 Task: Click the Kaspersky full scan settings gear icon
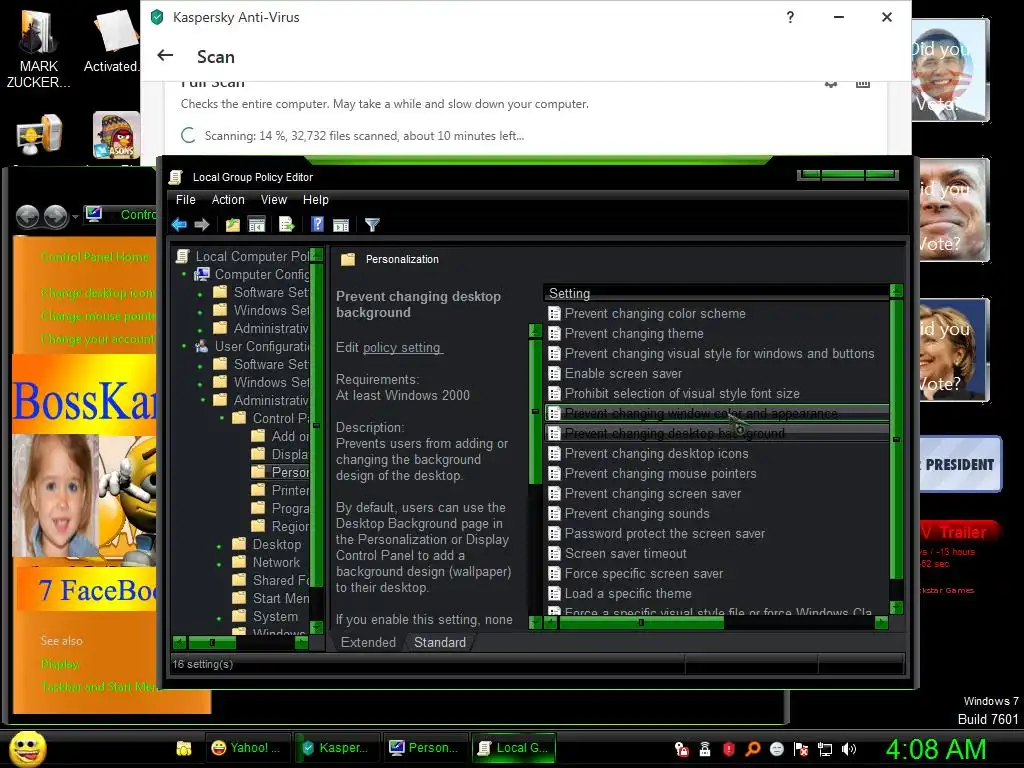[831, 84]
